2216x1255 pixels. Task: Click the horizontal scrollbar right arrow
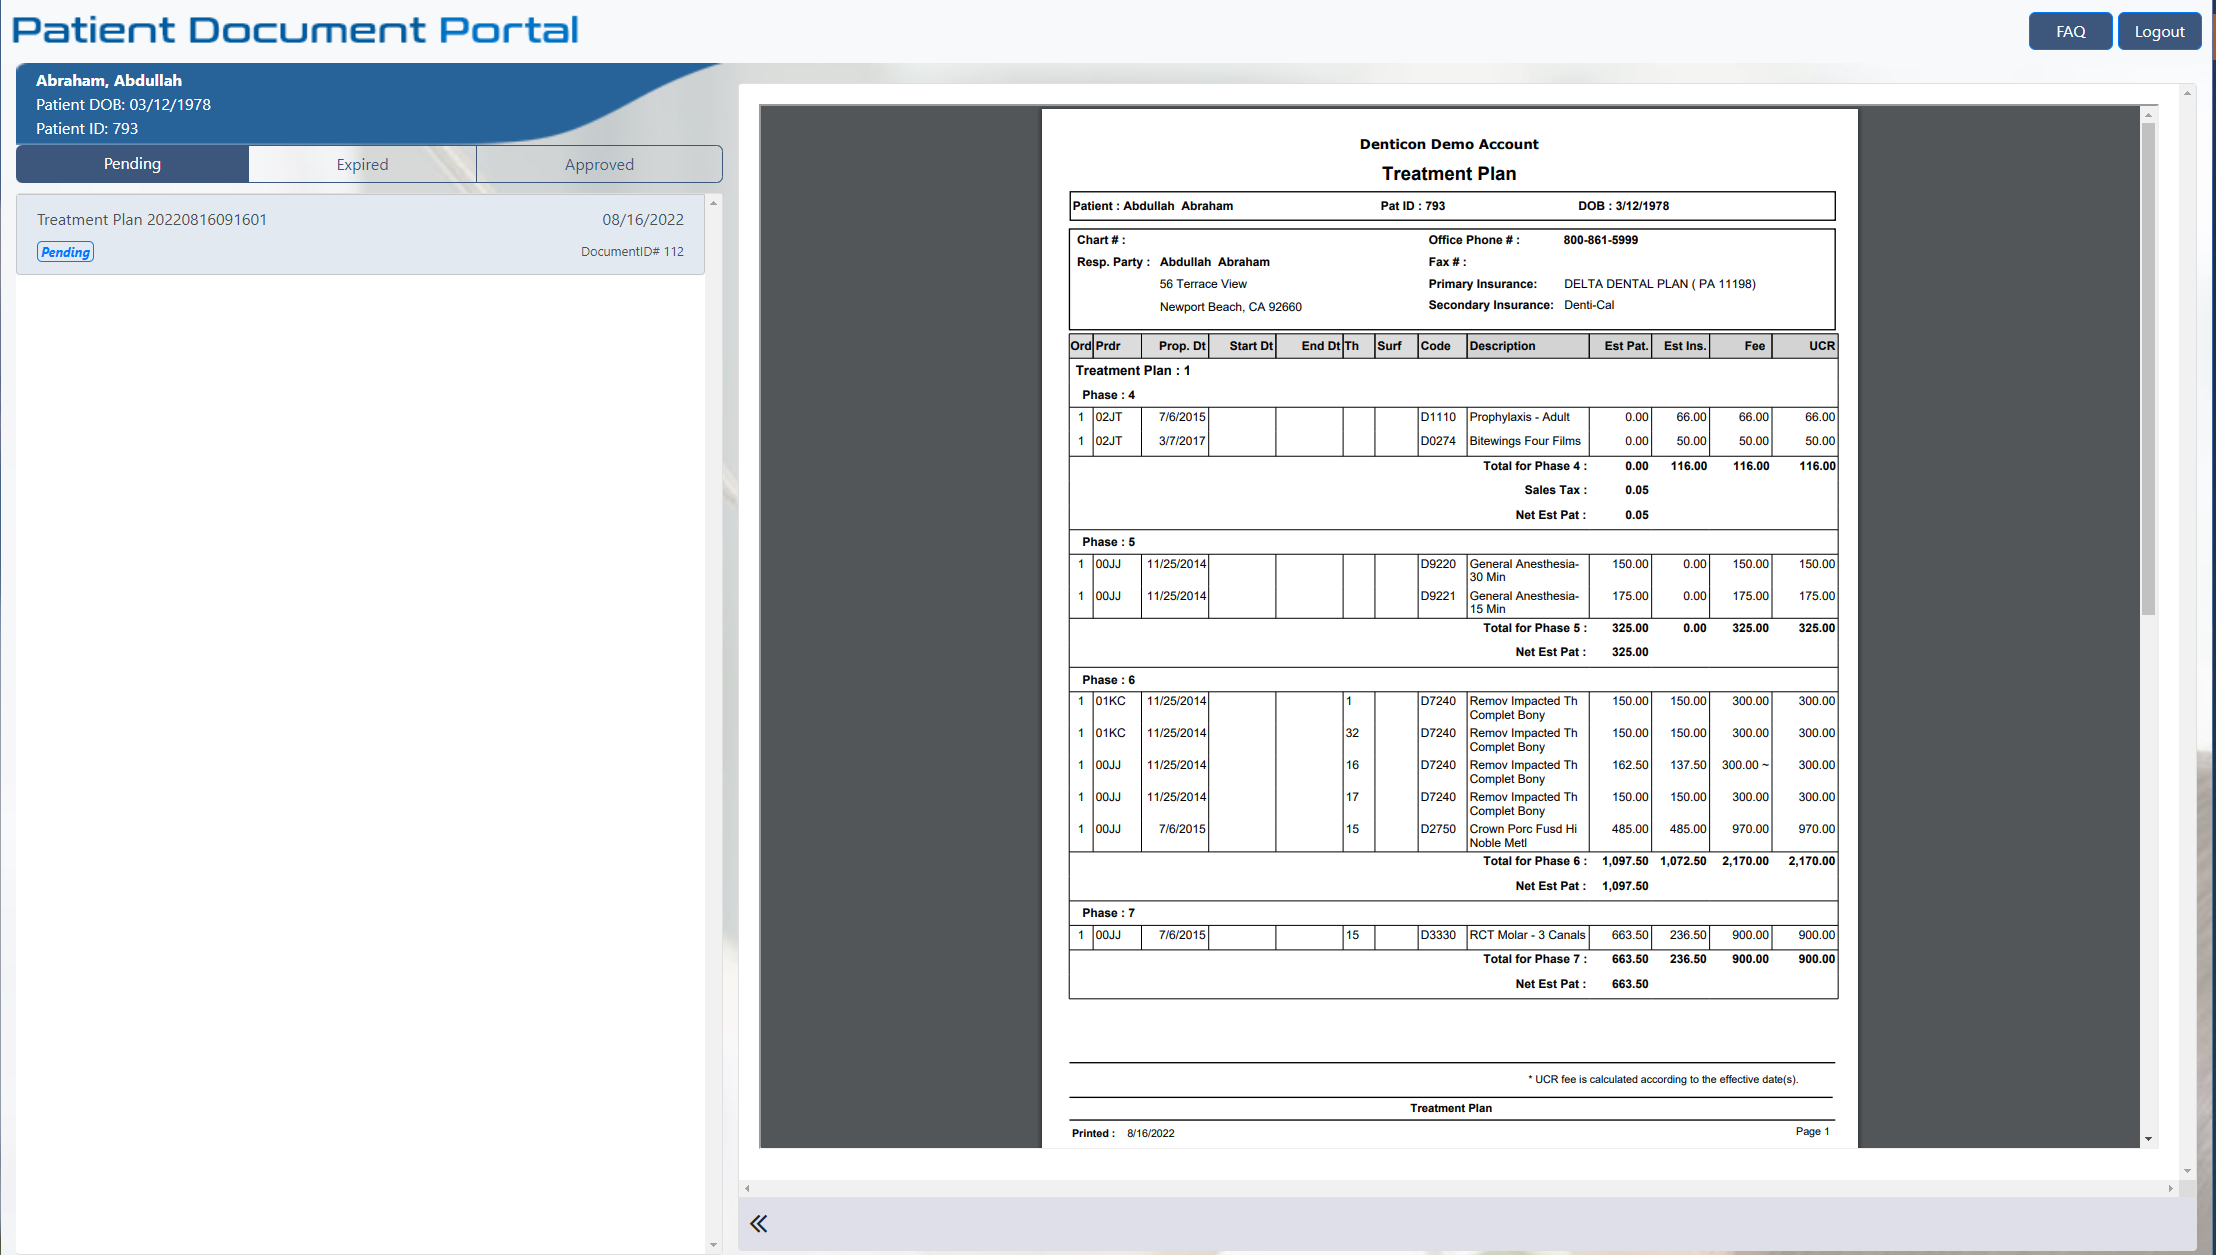(2170, 1188)
